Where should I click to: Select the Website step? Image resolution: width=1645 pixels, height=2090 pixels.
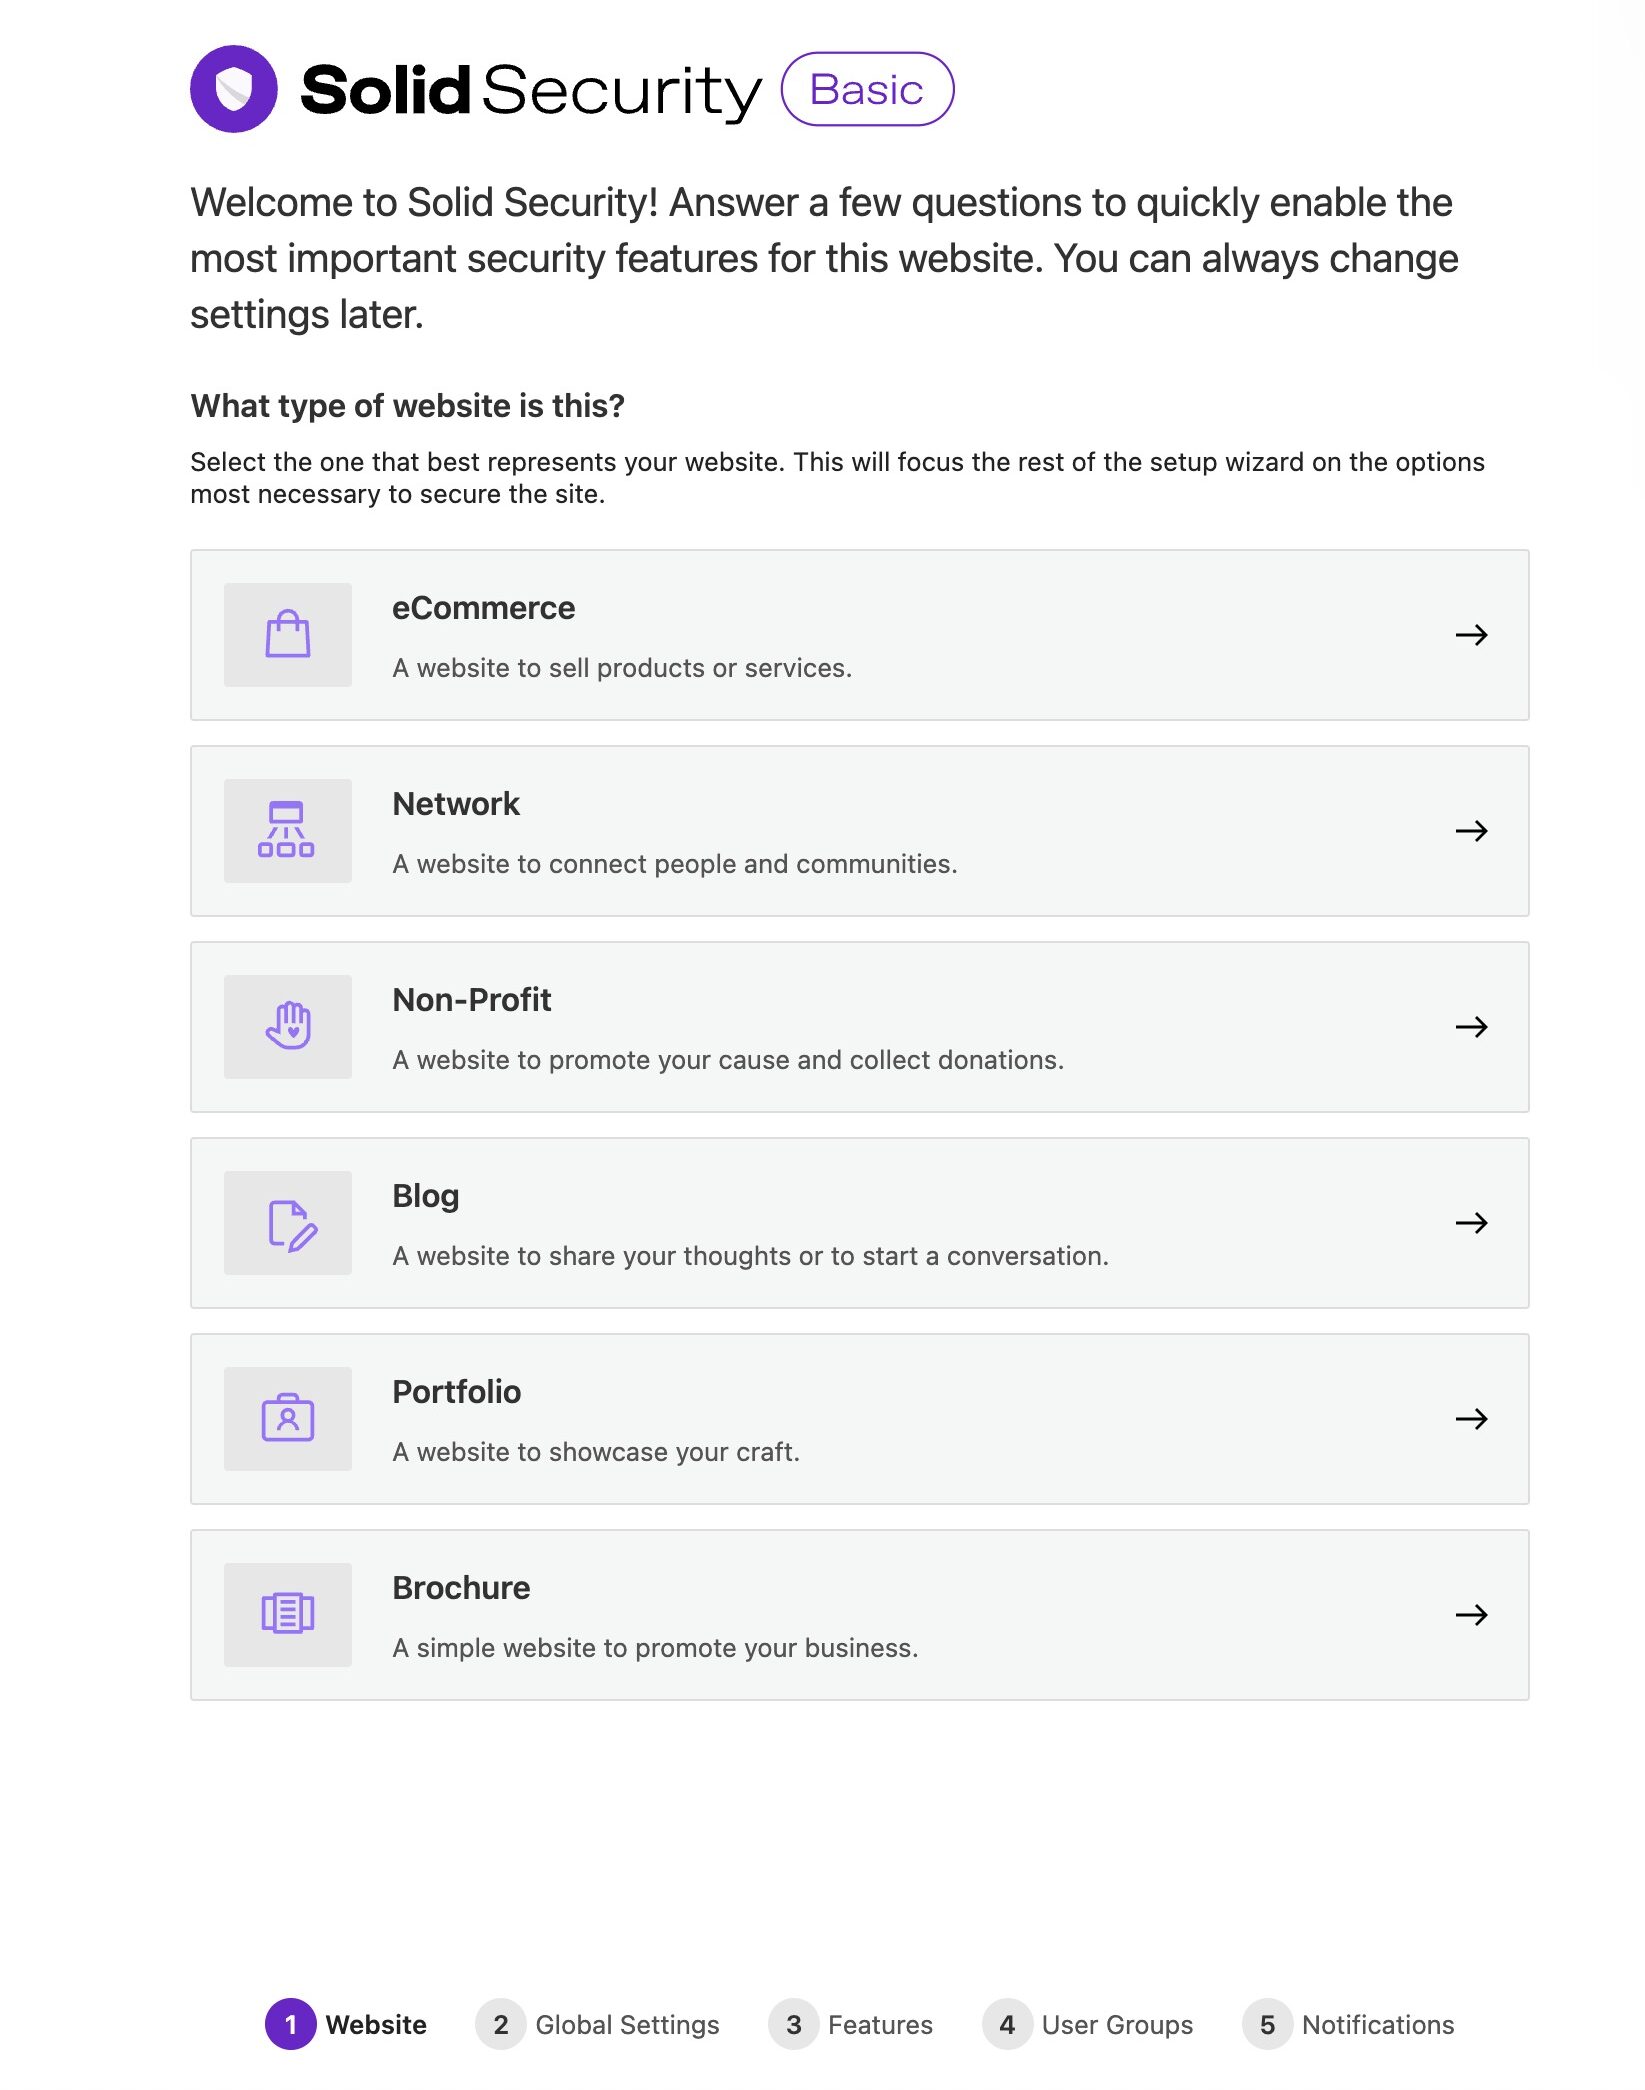tap(346, 2024)
